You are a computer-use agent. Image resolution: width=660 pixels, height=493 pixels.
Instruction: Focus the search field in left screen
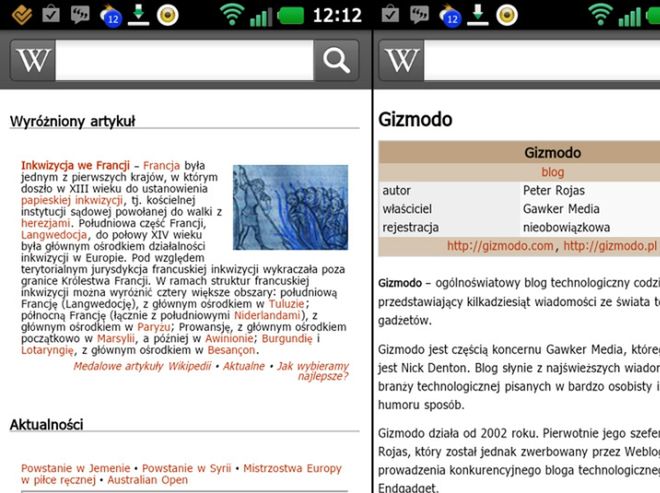[184, 60]
